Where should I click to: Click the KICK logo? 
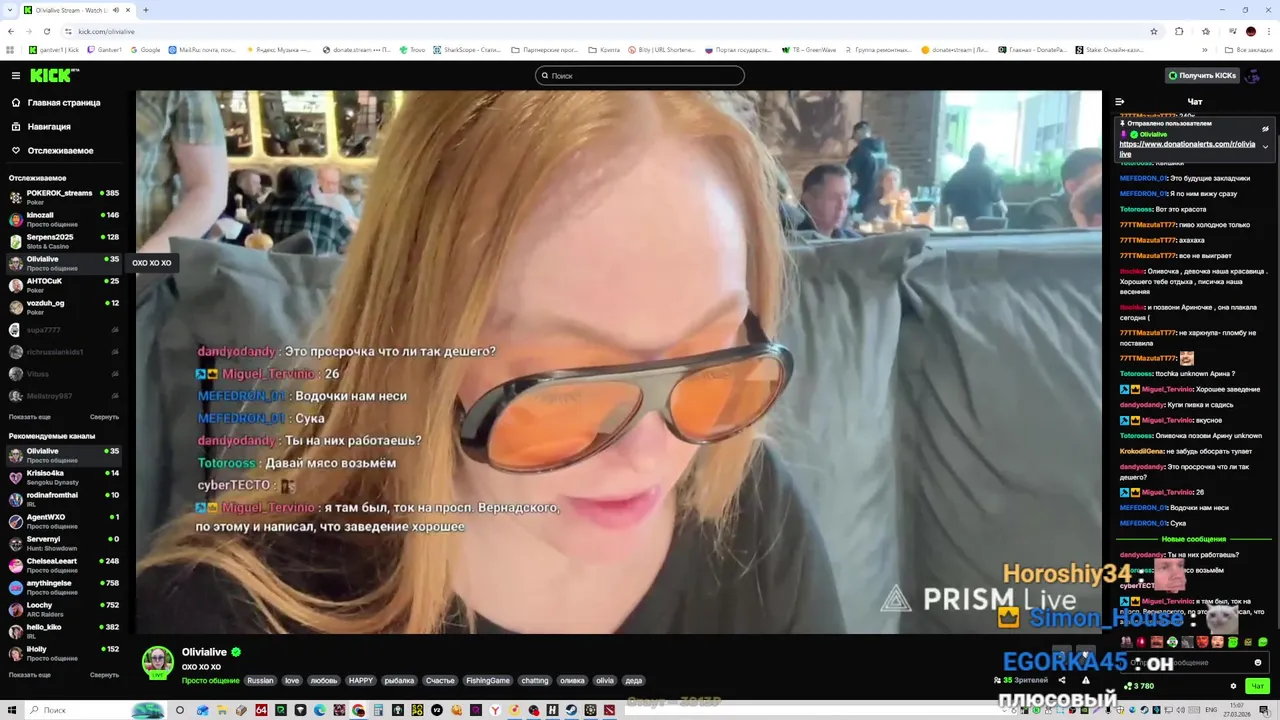54,75
